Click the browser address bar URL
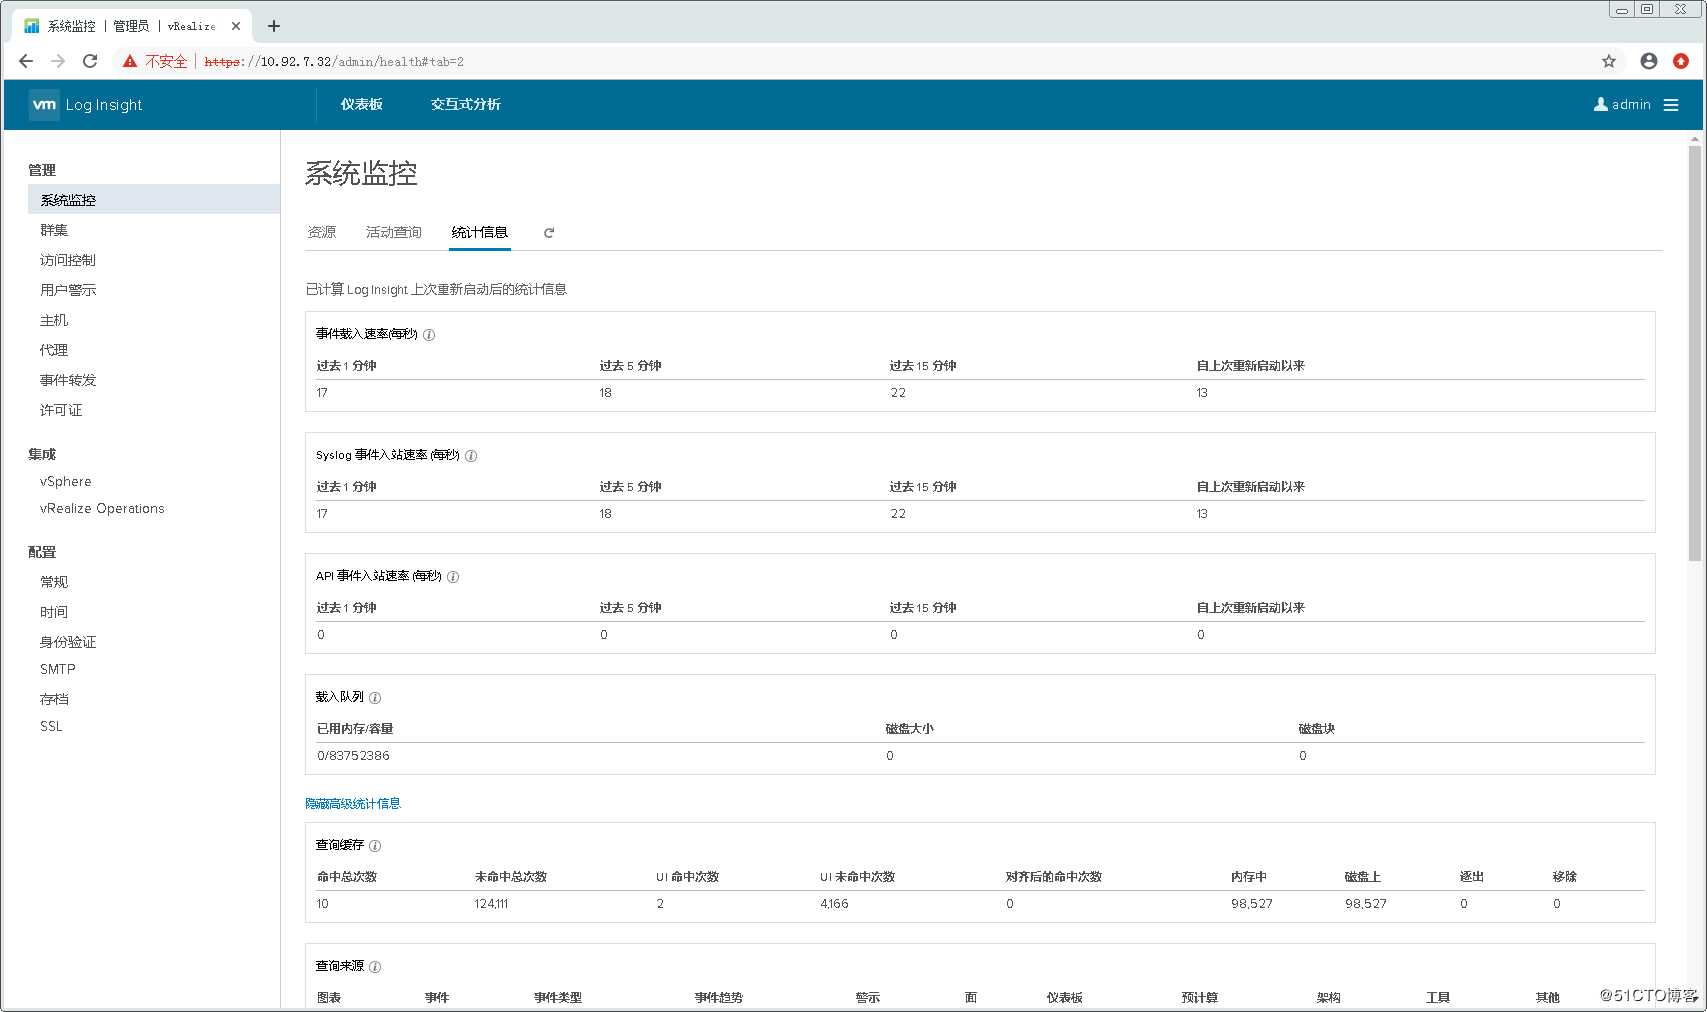The image size is (1707, 1012). 334,61
